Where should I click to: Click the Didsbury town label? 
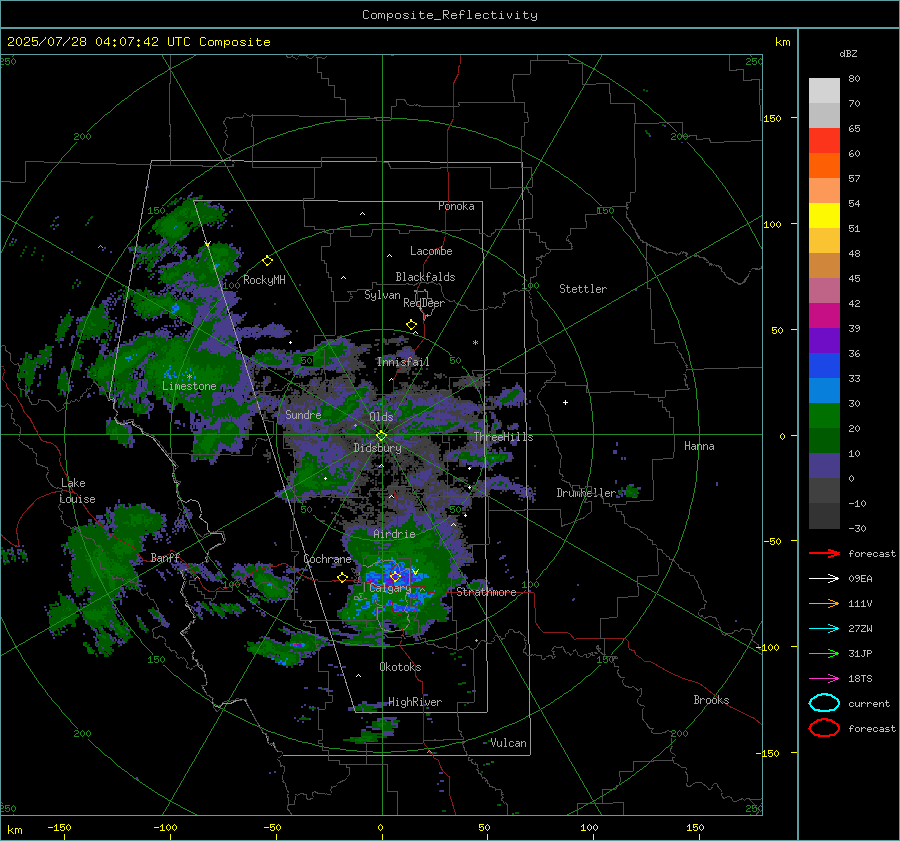pos(377,448)
